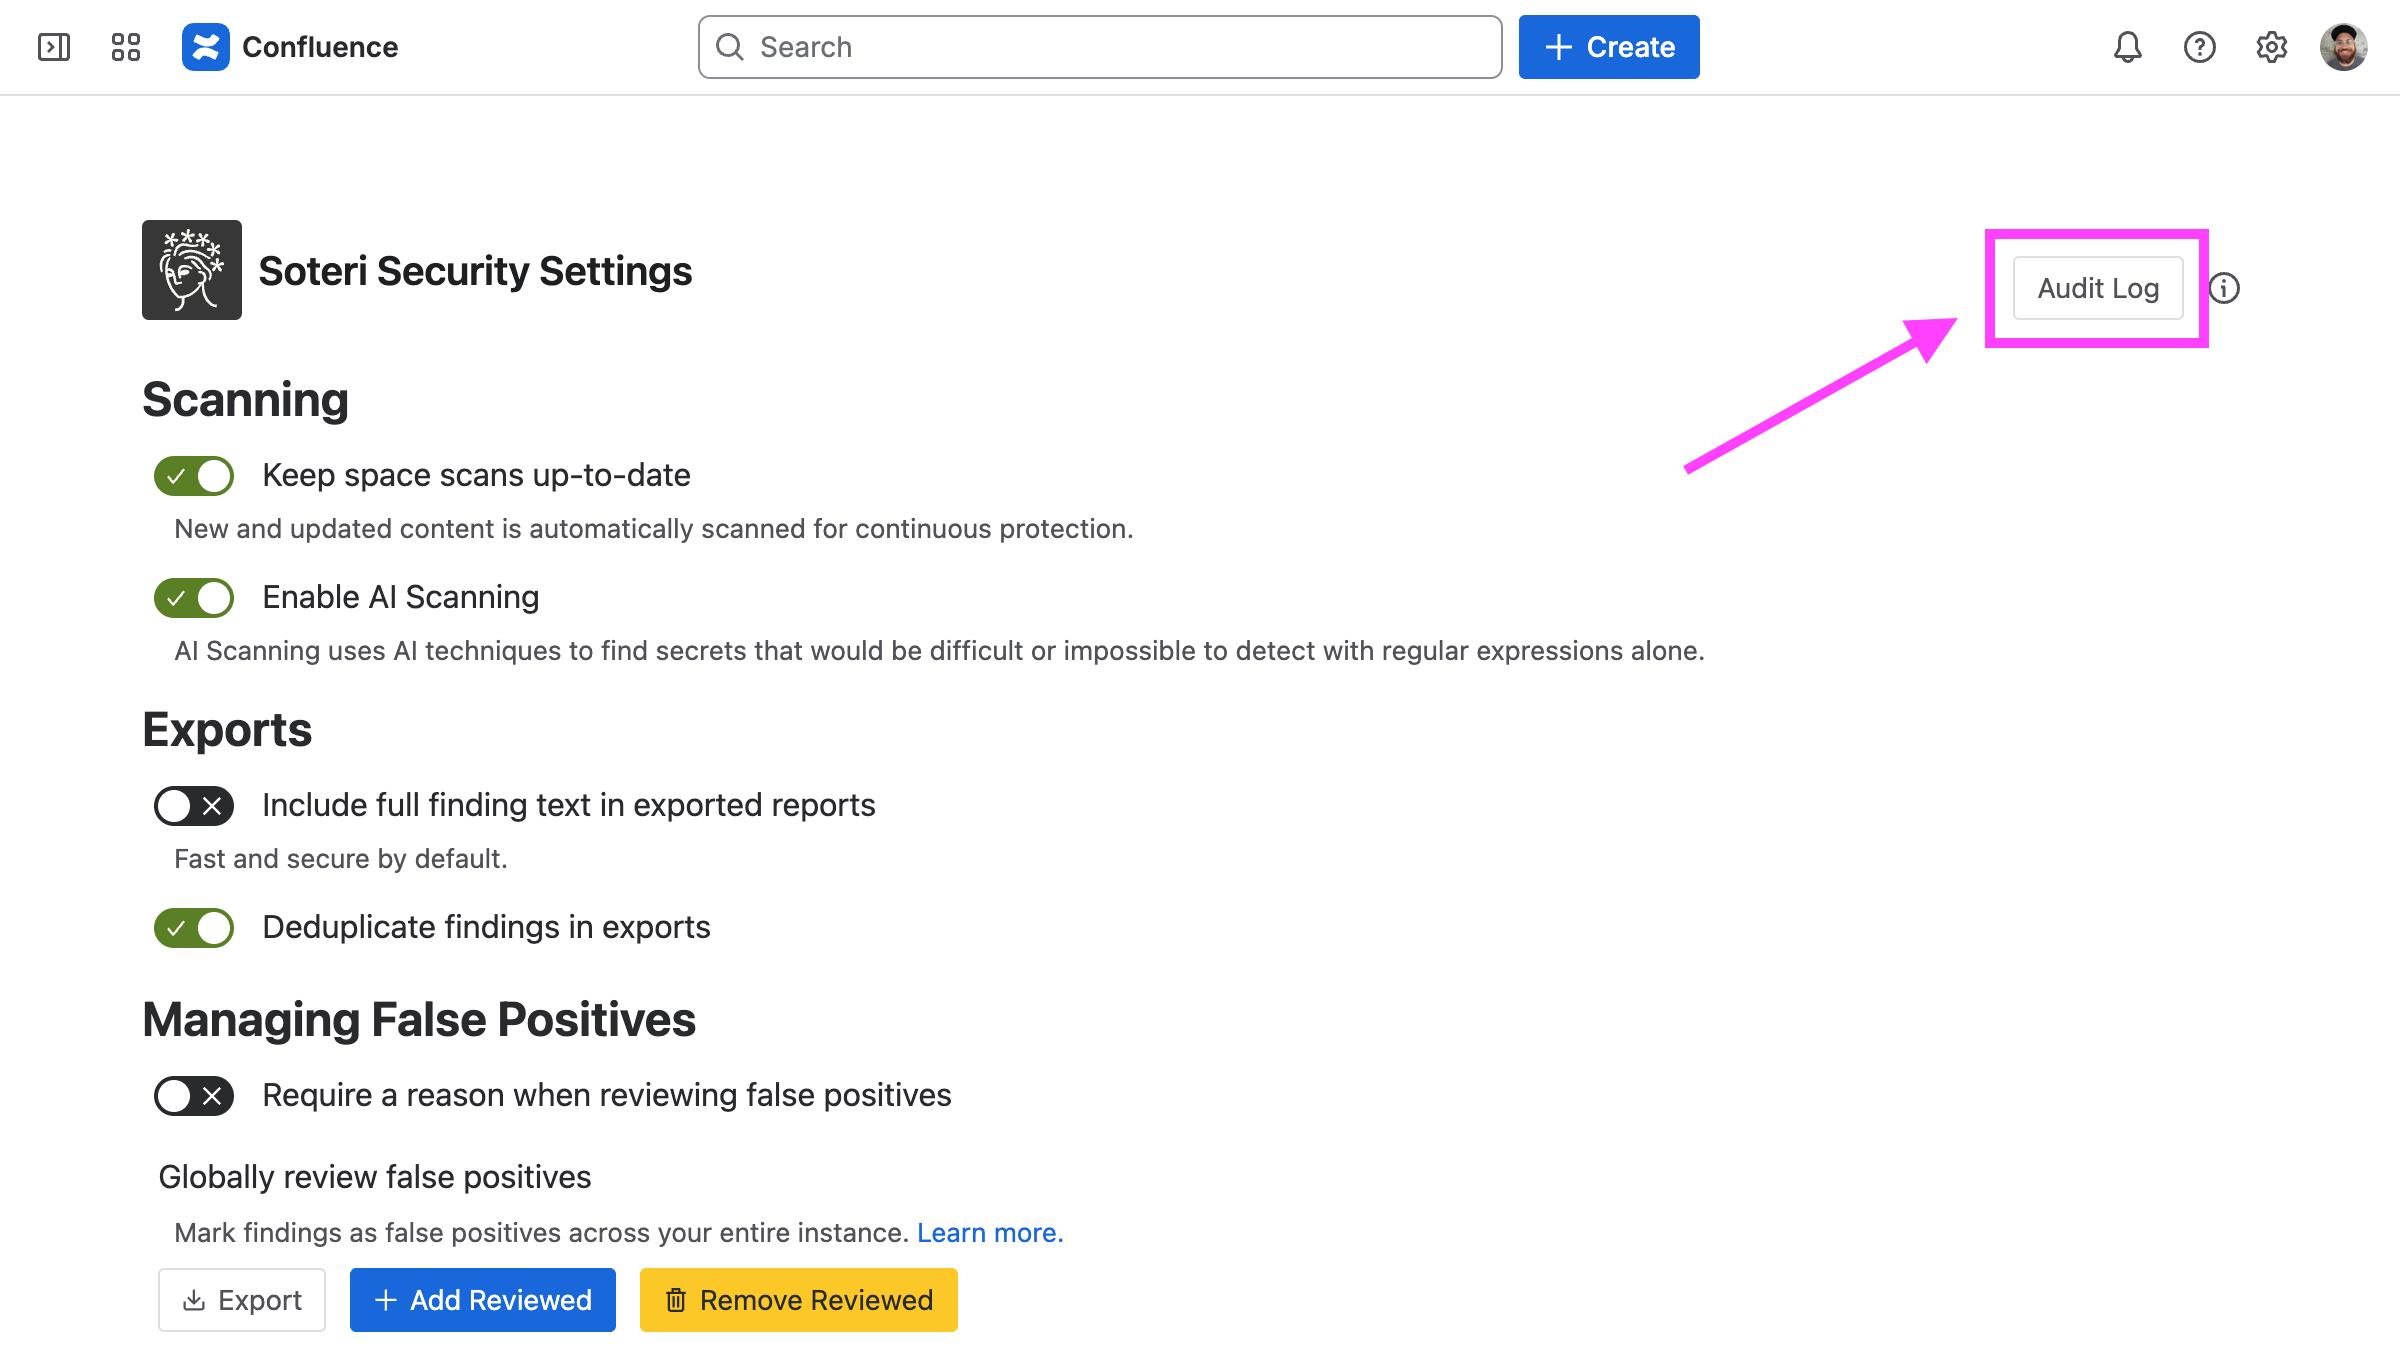Click the Create button
The height and width of the screenshot is (1356, 2400).
click(1609, 47)
